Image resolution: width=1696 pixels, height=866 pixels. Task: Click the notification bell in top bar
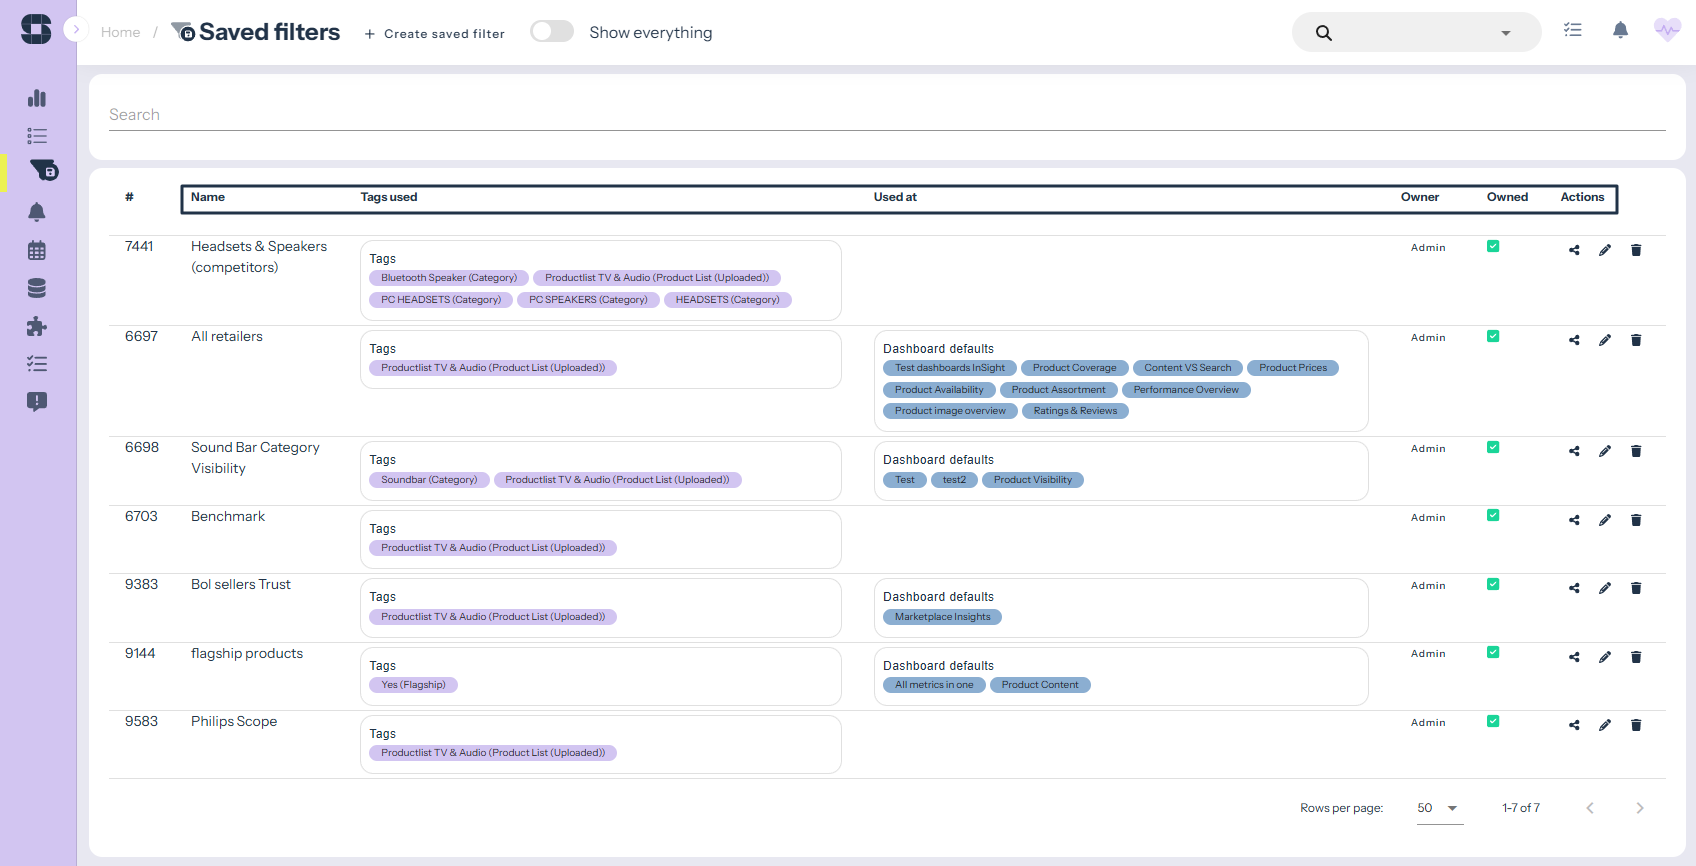1620,31
